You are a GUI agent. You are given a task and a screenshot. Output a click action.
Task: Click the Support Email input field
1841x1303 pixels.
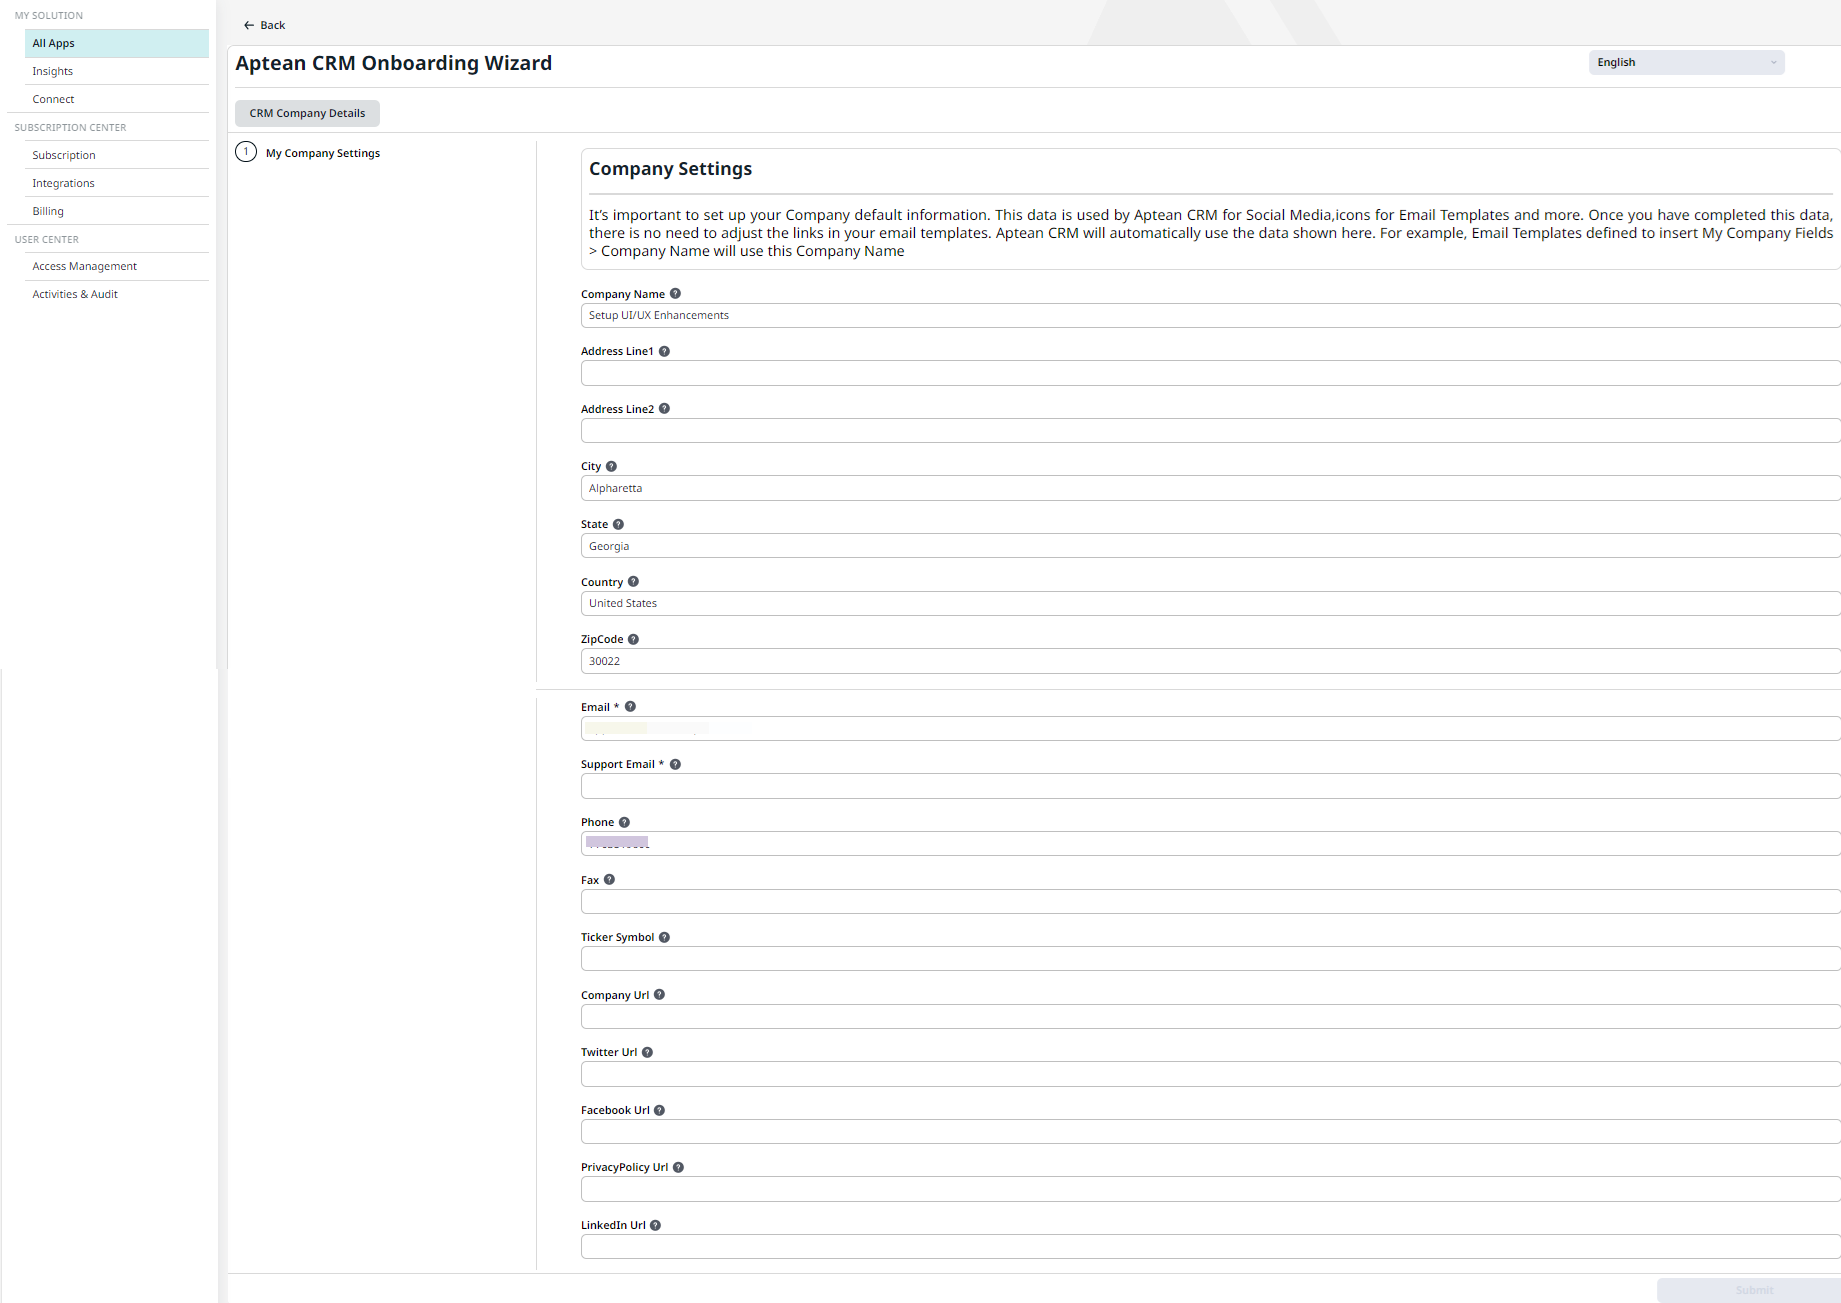tap(1210, 786)
